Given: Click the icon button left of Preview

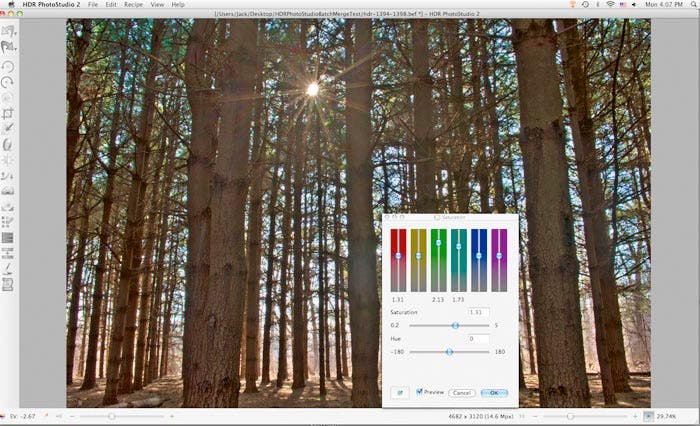Looking at the screenshot, I should click(x=400, y=392).
